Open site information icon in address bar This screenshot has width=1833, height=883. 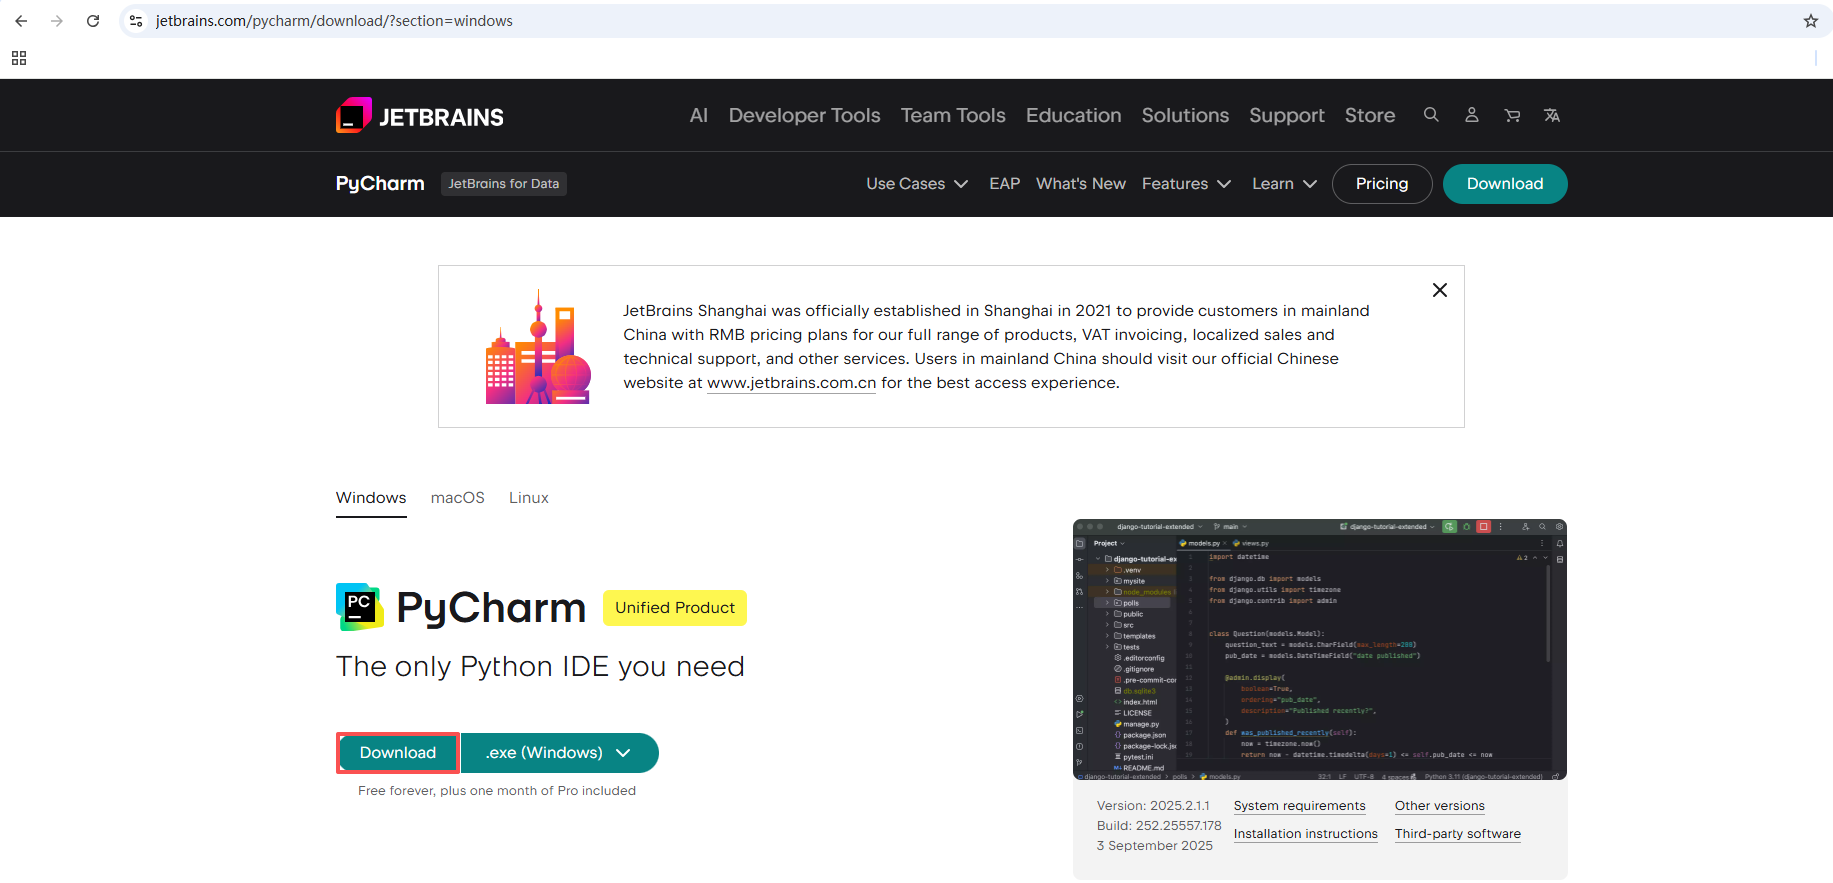136,21
